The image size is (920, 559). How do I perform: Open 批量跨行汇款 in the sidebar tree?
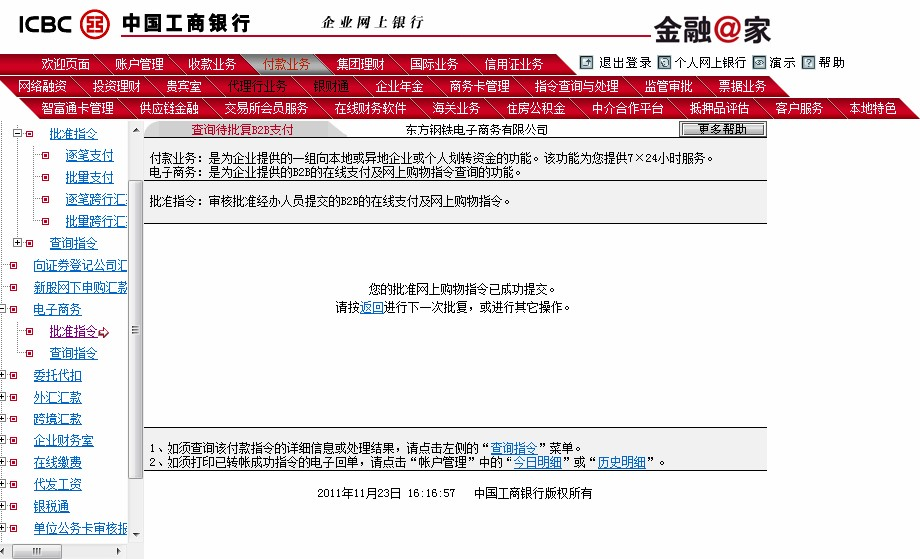(x=96, y=221)
